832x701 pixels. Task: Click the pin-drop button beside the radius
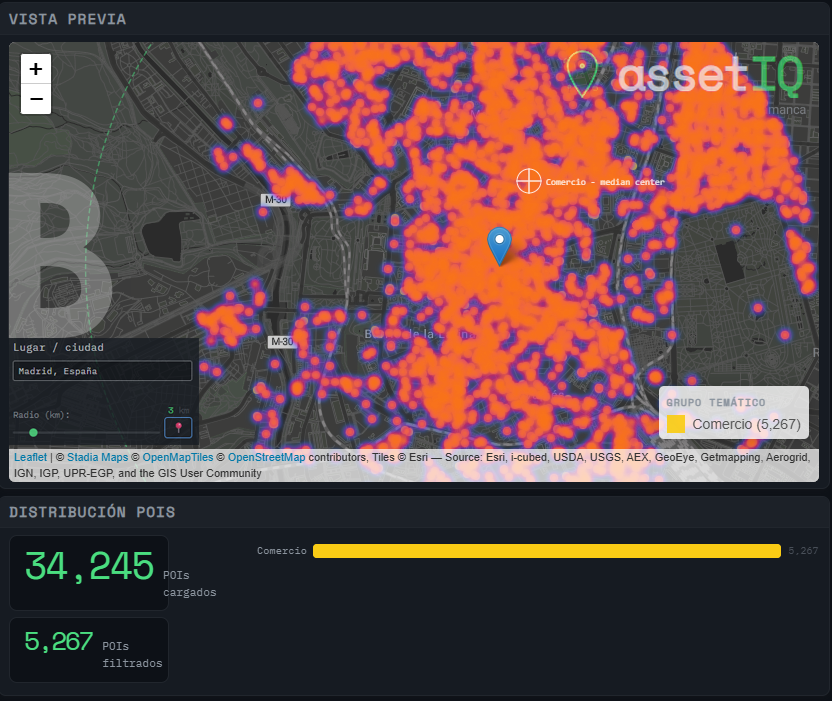[x=178, y=427]
